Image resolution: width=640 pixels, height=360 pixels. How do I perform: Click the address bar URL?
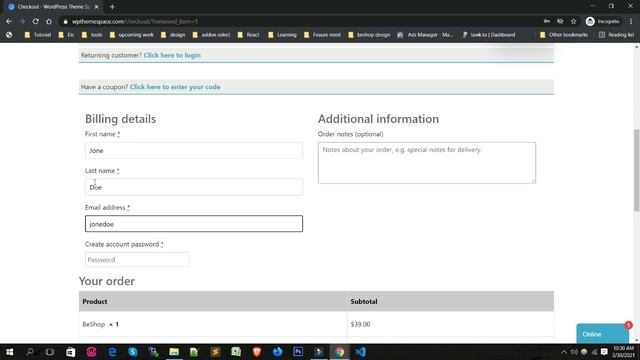coord(135,21)
